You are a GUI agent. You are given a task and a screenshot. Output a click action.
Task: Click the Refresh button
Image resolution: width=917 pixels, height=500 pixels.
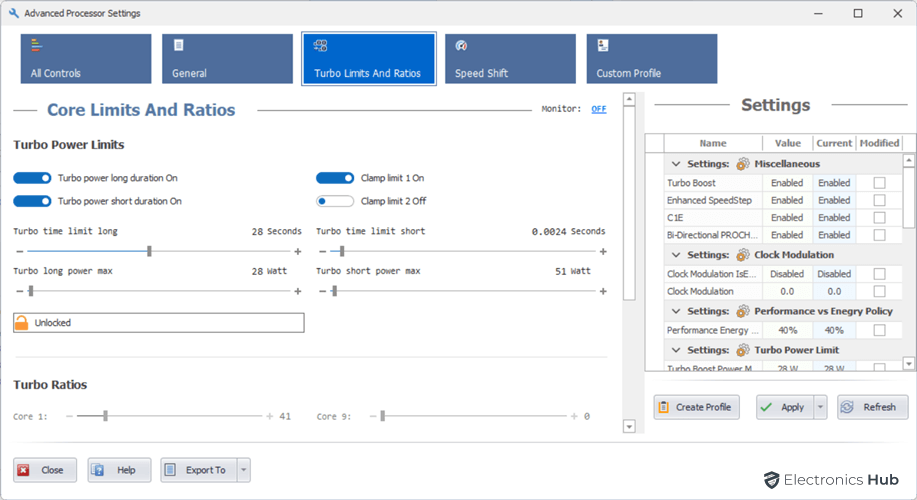[x=873, y=407]
